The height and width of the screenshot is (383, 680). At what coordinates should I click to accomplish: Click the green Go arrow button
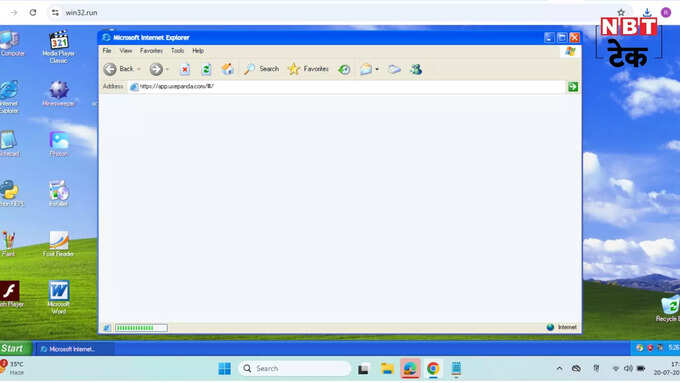pyautogui.click(x=573, y=87)
